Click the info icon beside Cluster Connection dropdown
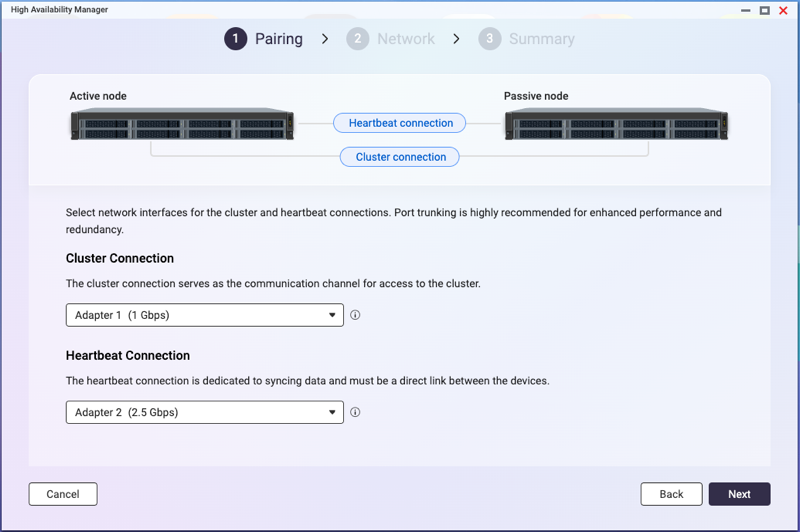800x532 pixels. click(x=355, y=315)
